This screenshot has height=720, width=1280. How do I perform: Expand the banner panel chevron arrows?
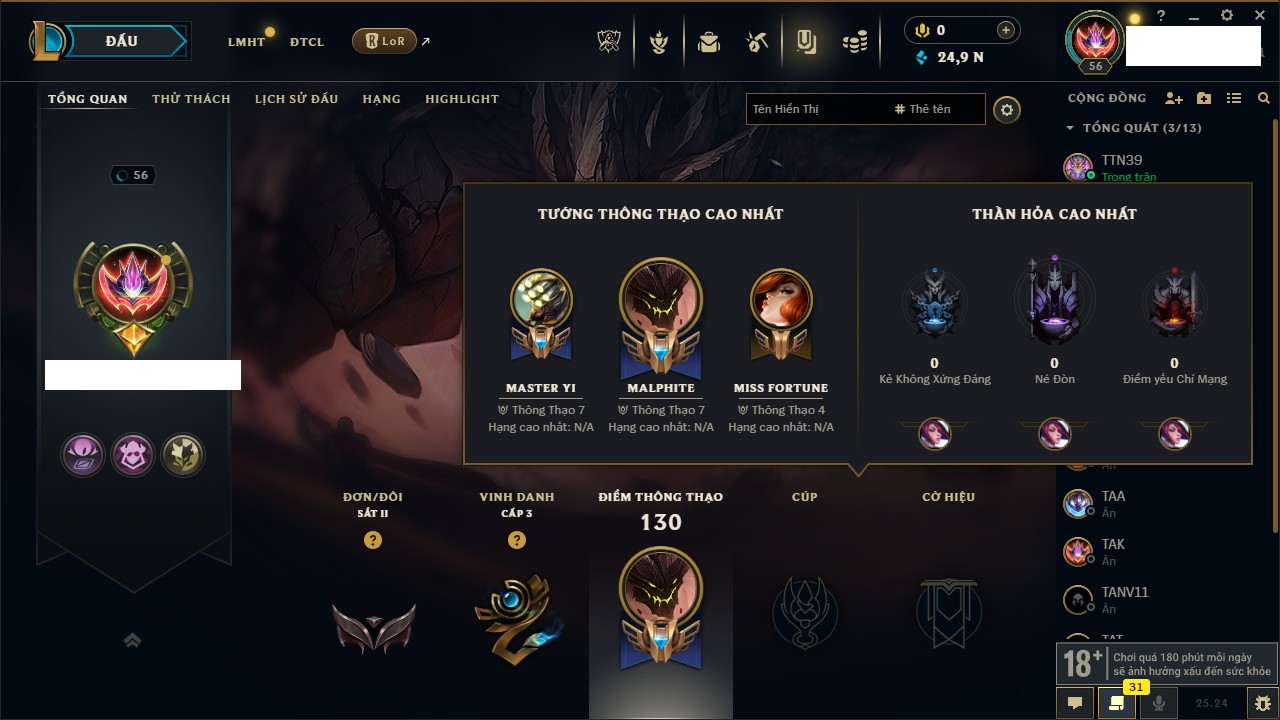[132, 641]
